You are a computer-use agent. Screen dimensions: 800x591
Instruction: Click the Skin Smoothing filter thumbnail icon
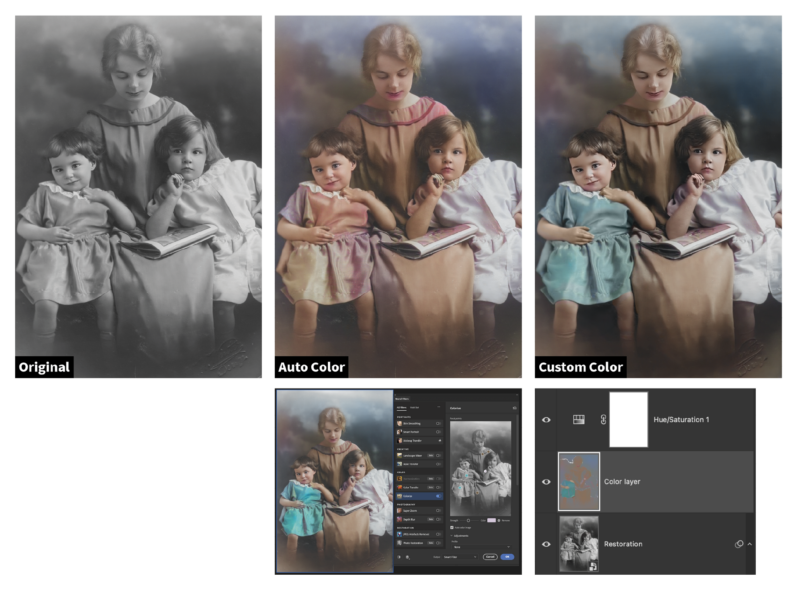pos(399,424)
